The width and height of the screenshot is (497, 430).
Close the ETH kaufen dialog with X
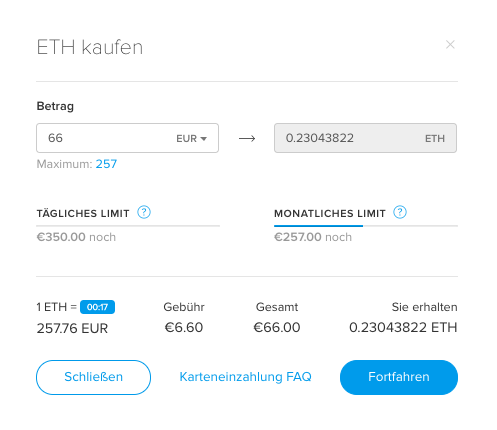[x=450, y=44]
